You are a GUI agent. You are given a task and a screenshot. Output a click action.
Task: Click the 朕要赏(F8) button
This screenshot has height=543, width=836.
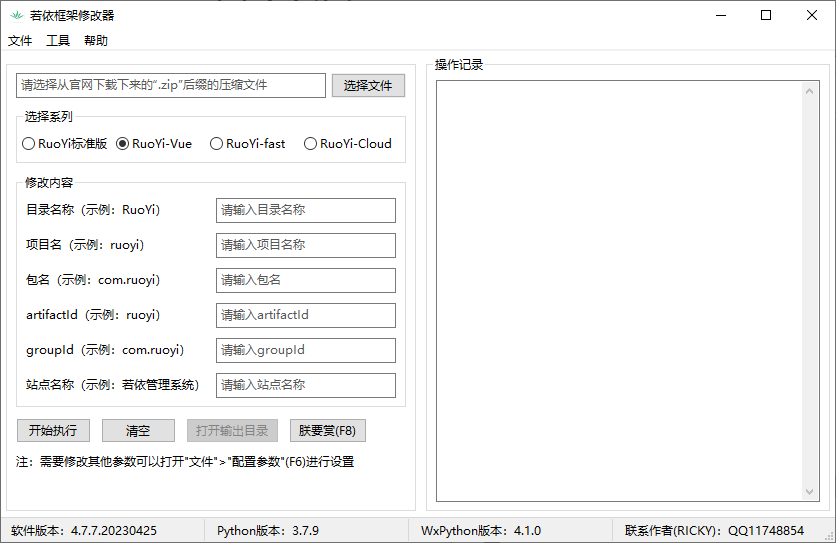coord(327,430)
